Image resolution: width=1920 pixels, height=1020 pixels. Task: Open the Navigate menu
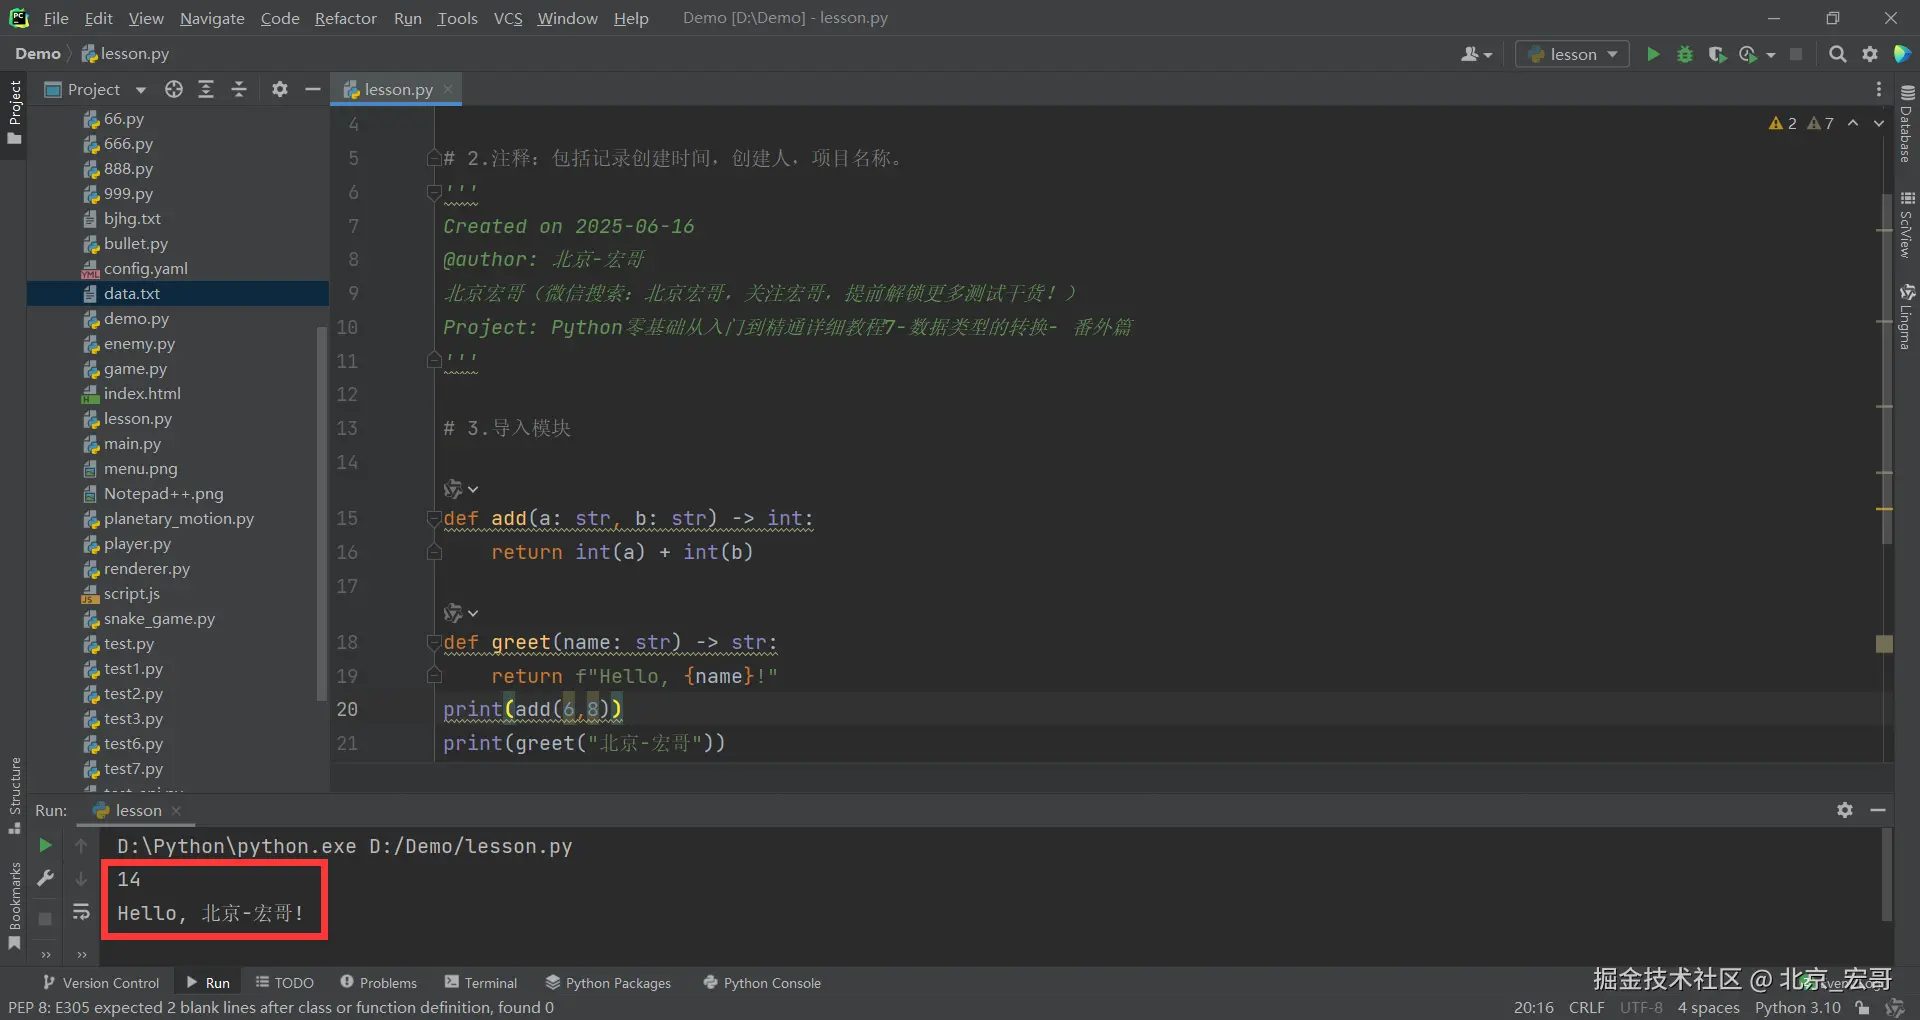point(212,18)
